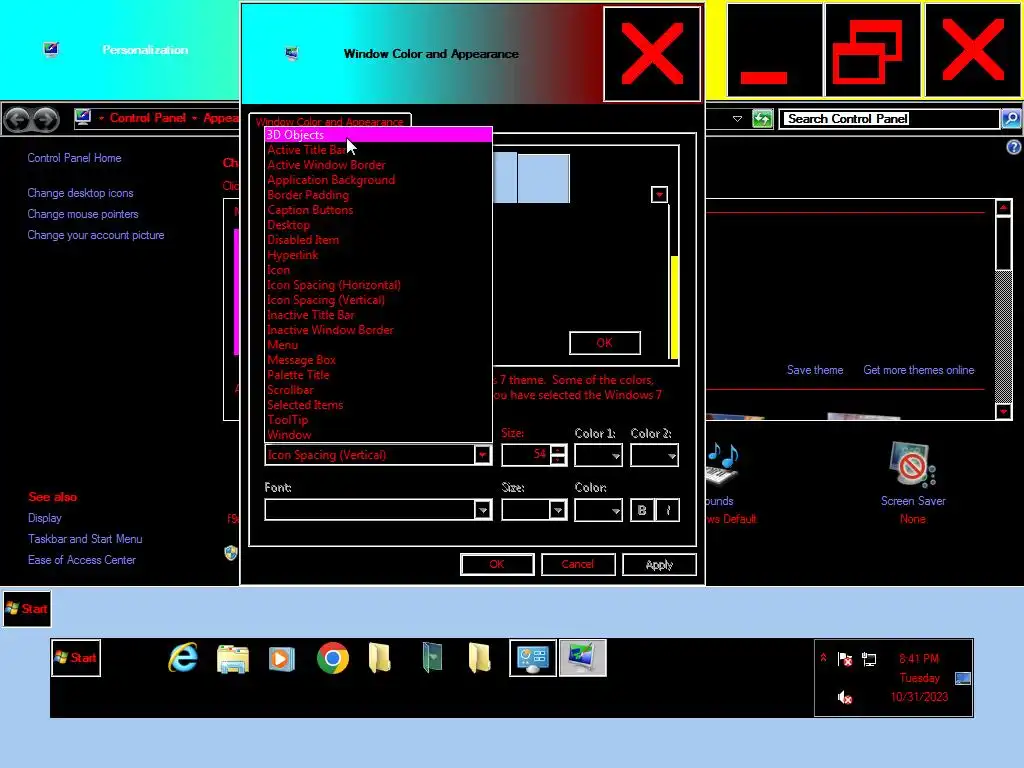Screen dimensions: 1024x768
Task: Click the preview message box OK button
Action: 605,343
